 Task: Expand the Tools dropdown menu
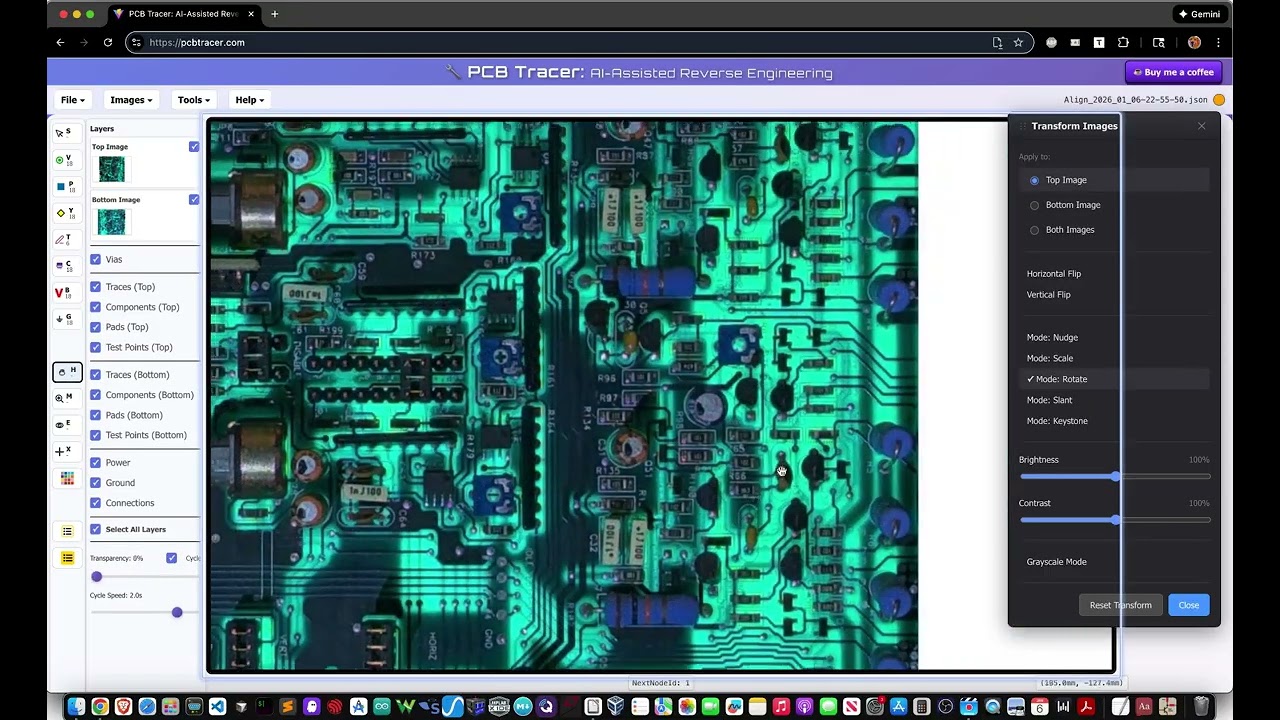point(194,100)
